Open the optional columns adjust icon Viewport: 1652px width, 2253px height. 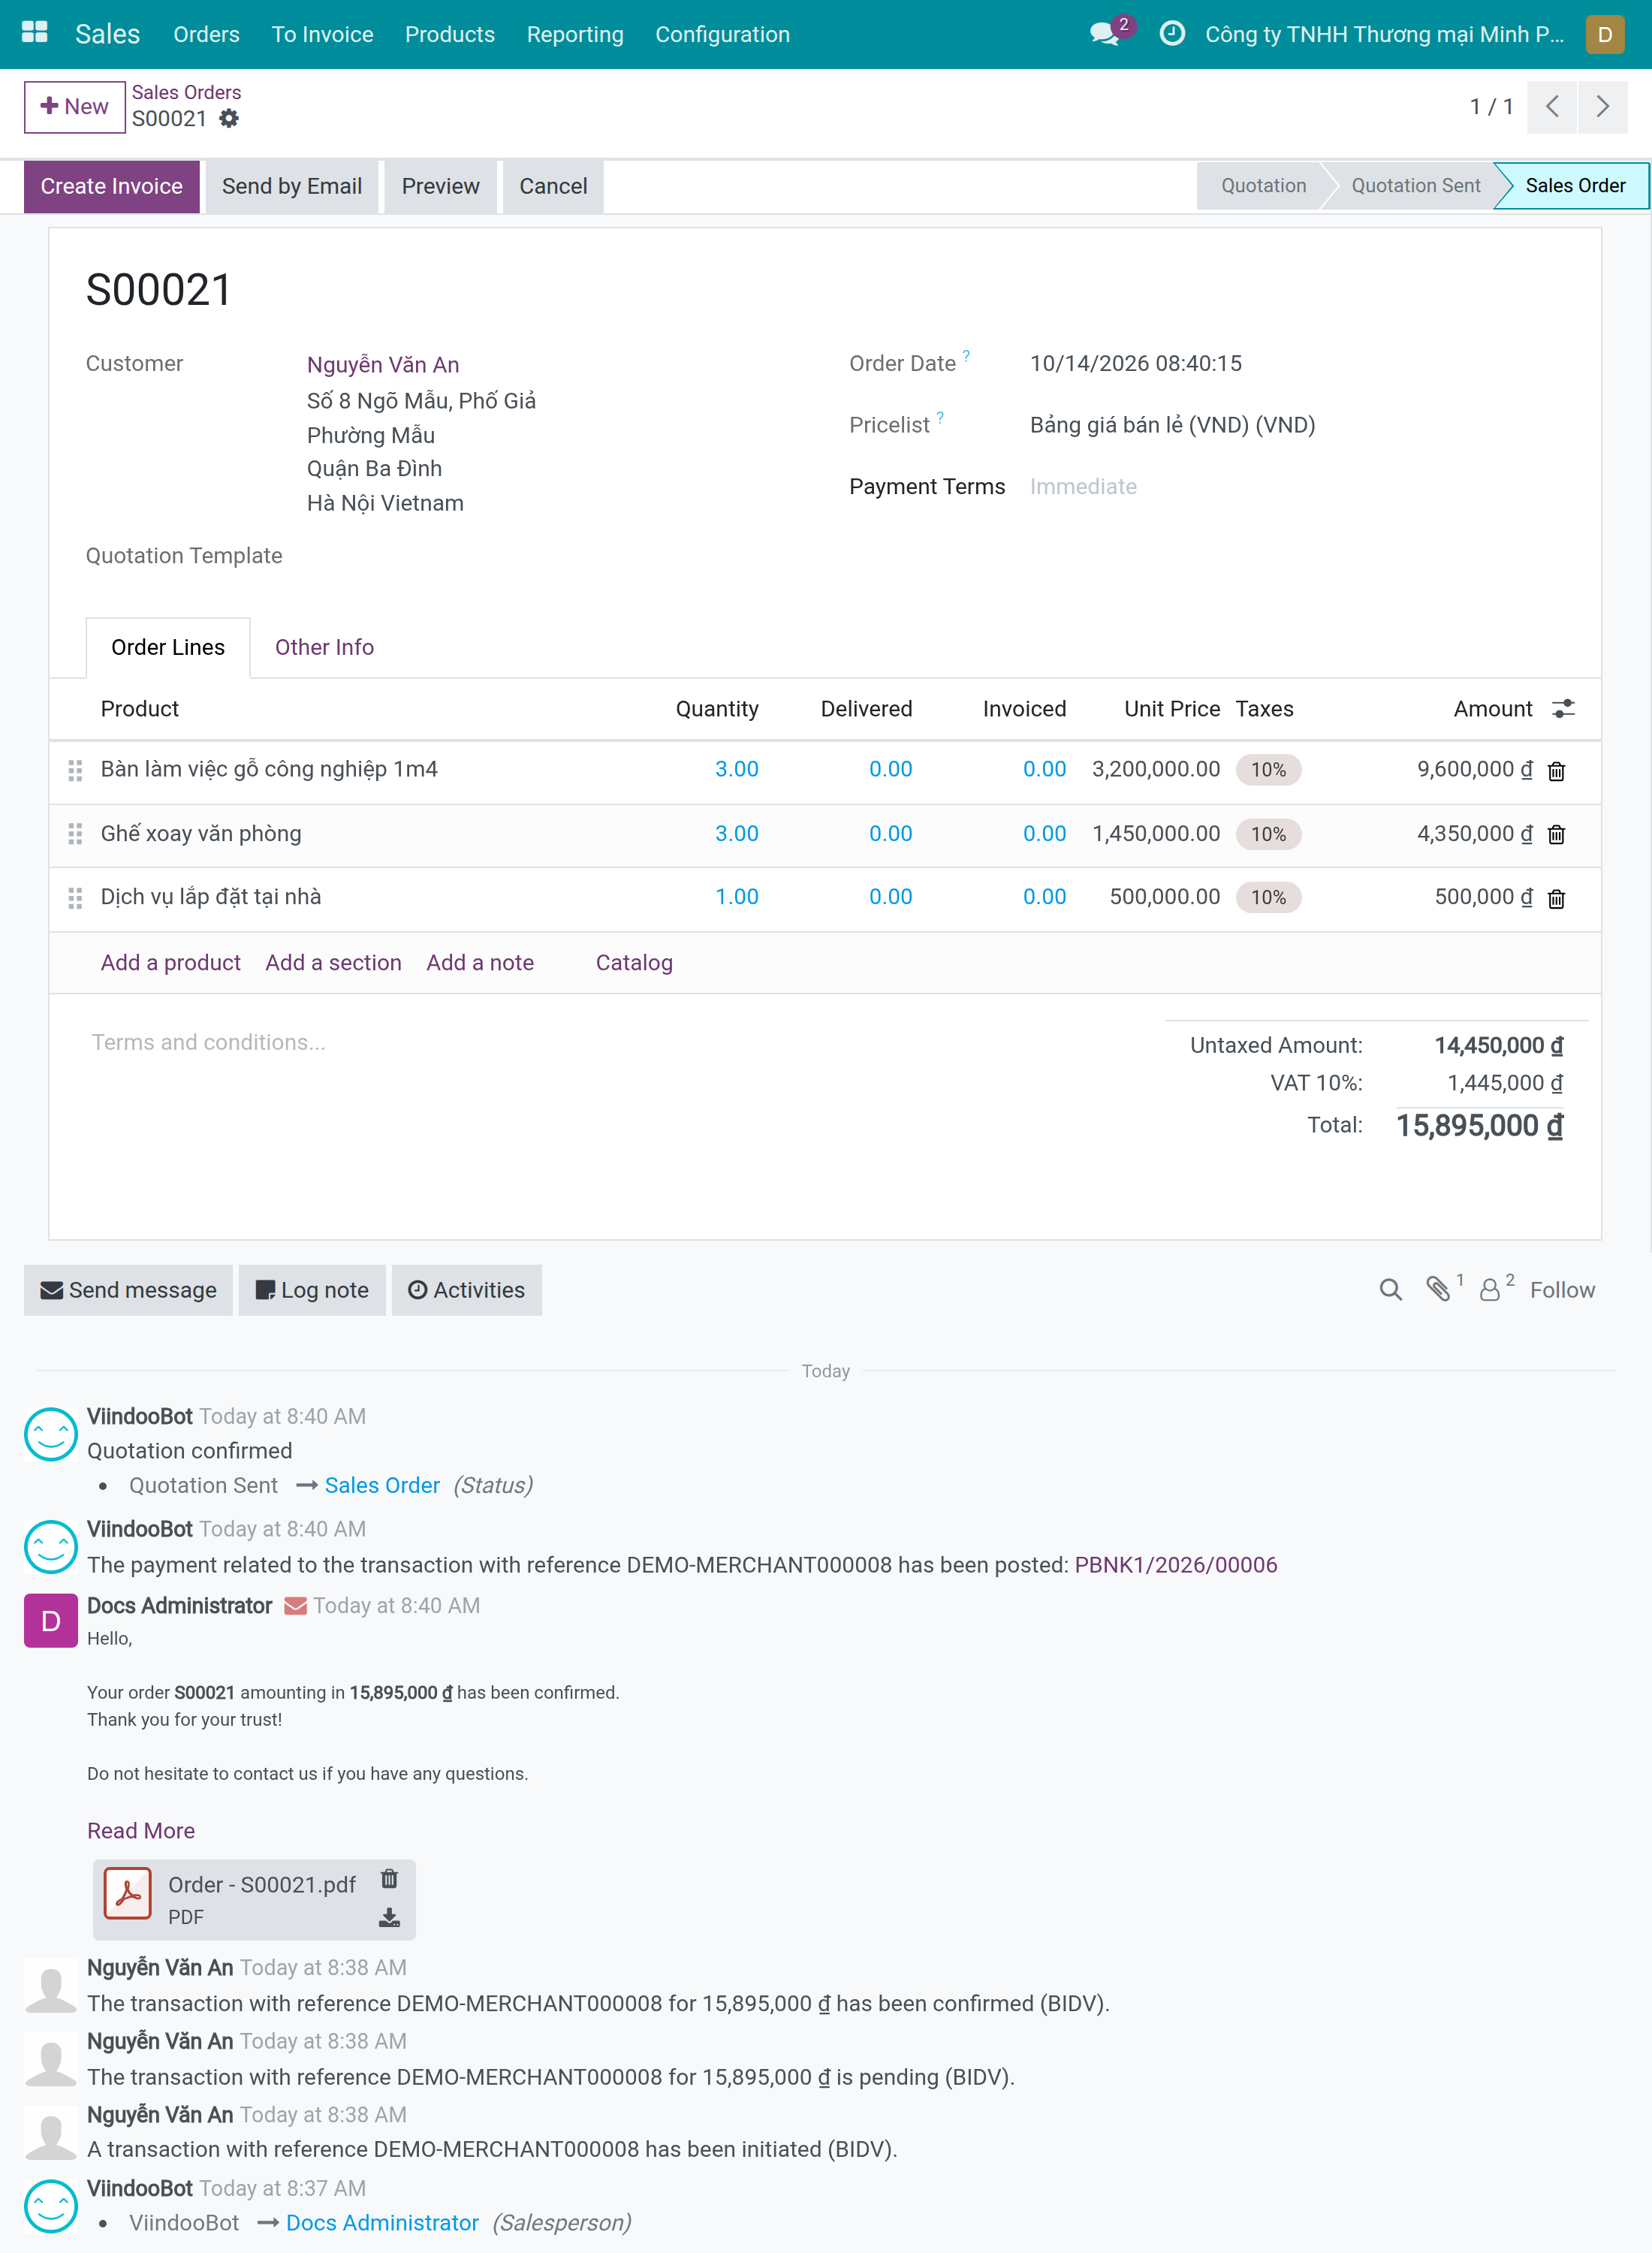[1563, 709]
